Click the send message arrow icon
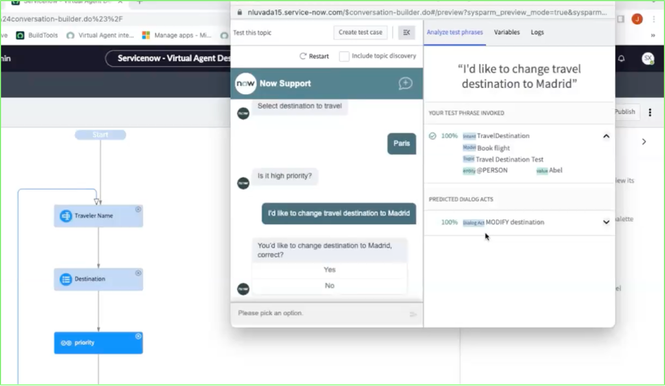 (x=413, y=314)
